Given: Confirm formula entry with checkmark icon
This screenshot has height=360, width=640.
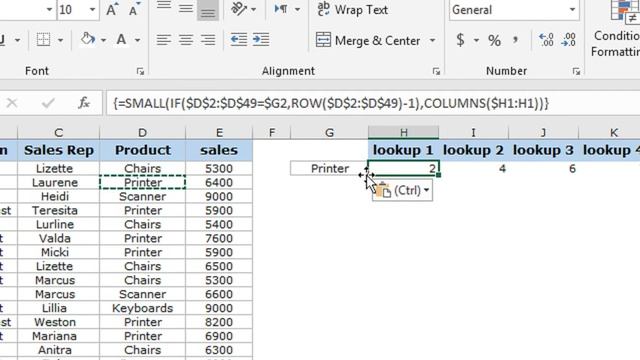Looking at the screenshot, I should pyautogui.click(x=48, y=103).
